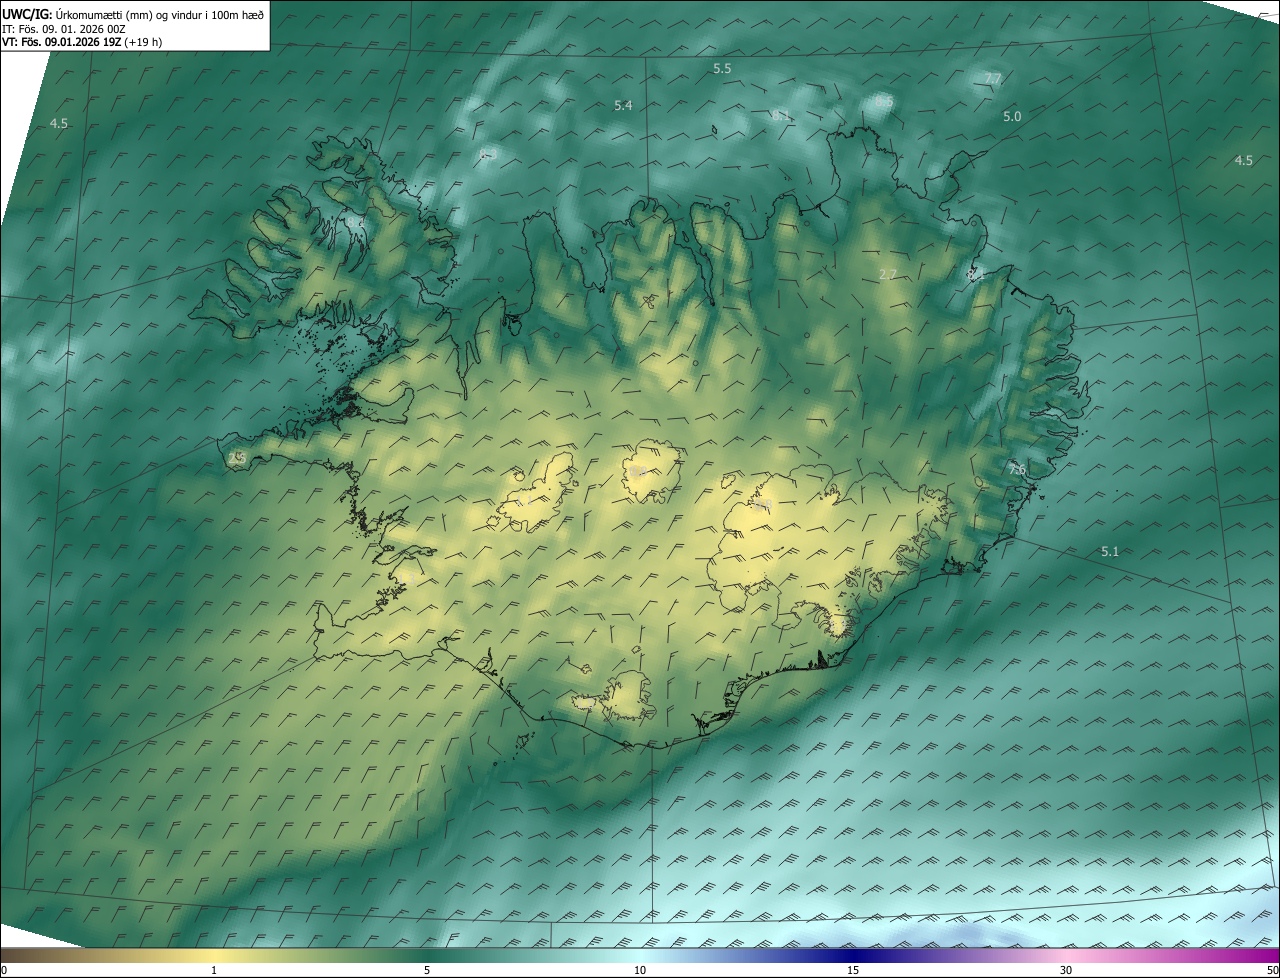Click the 2.5 value on Snæfellsnes peninsula
This screenshot has height=978, width=1280.
[x=237, y=457]
